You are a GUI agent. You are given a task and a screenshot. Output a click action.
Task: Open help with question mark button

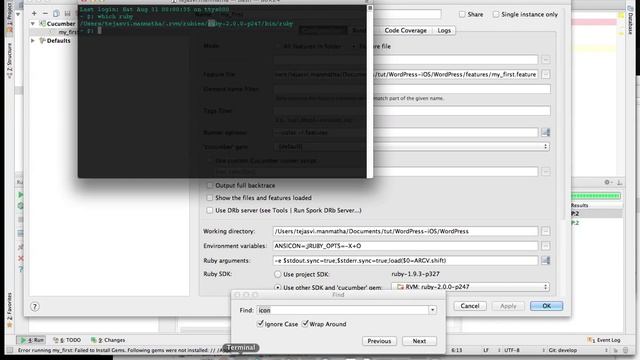35,307
